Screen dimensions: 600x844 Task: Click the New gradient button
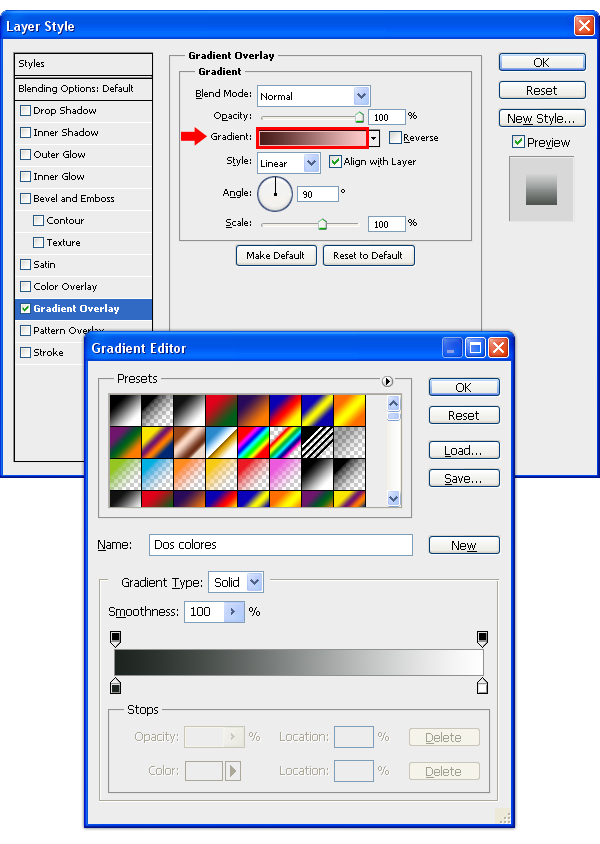(464, 545)
